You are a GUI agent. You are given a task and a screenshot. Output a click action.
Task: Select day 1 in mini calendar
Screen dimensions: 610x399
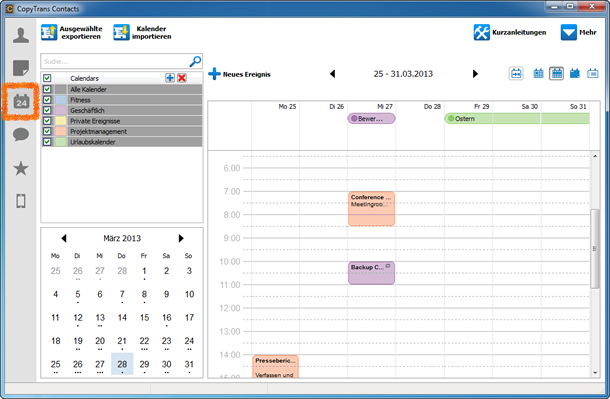144,271
